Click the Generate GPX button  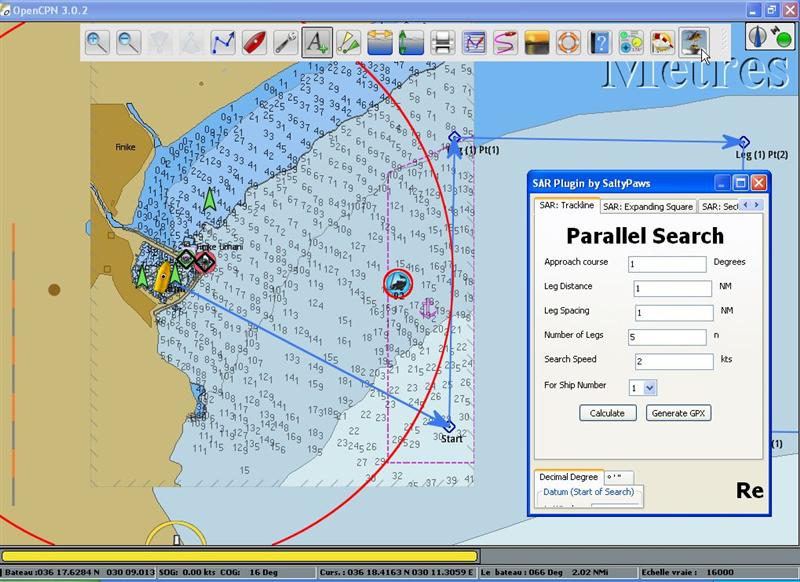click(x=679, y=413)
